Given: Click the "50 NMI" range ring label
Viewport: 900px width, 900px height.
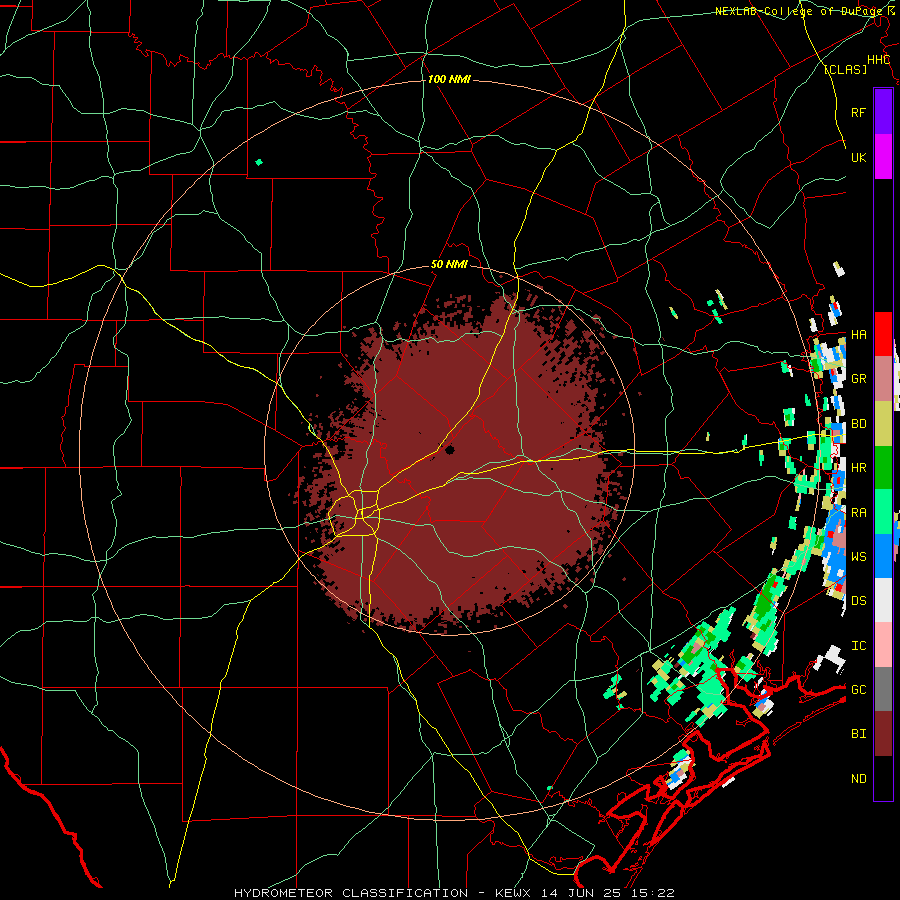Looking at the screenshot, I should coord(449,264).
